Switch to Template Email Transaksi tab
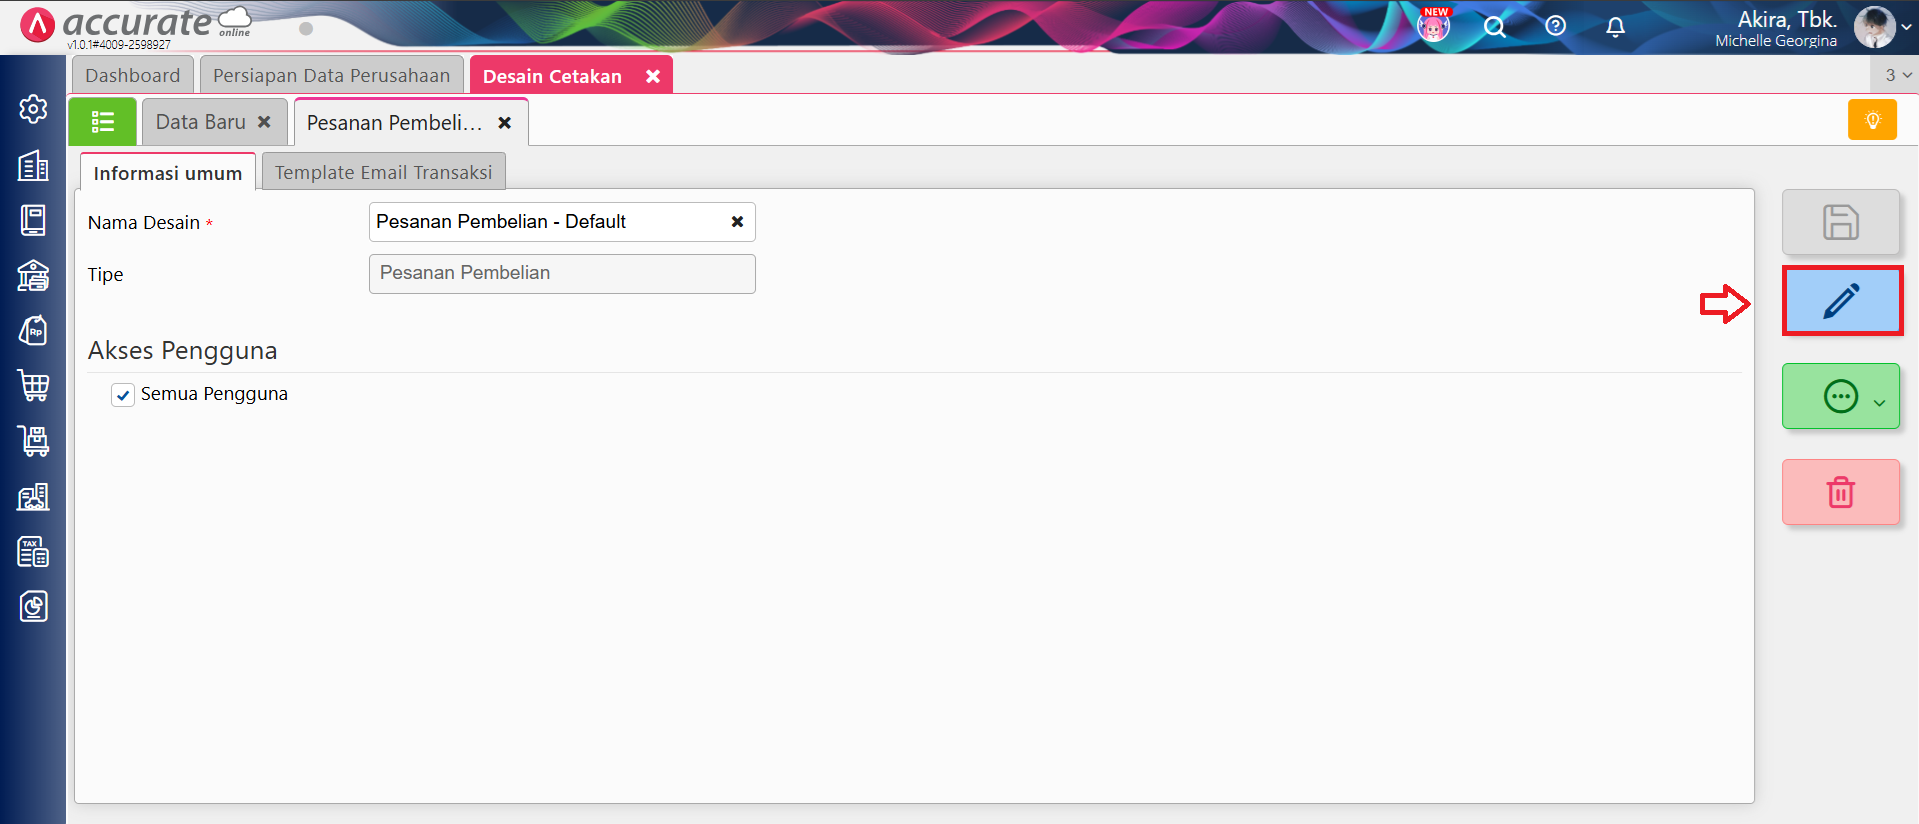The width and height of the screenshot is (1919, 824). [x=383, y=172]
